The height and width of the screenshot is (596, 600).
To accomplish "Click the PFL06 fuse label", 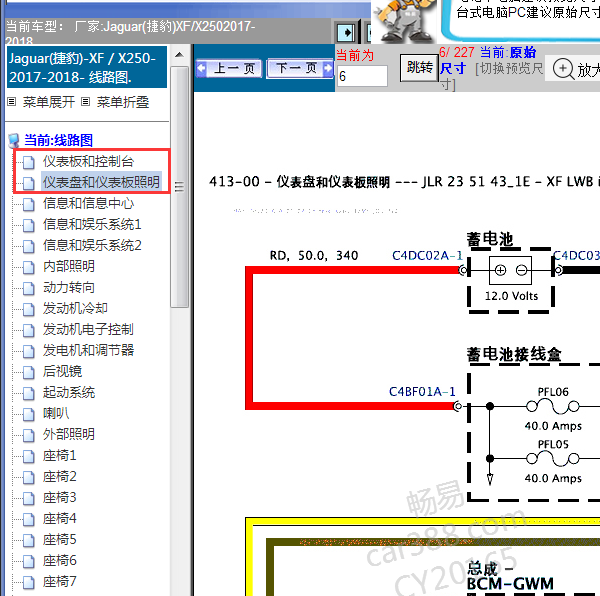I will pyautogui.click(x=553, y=392).
